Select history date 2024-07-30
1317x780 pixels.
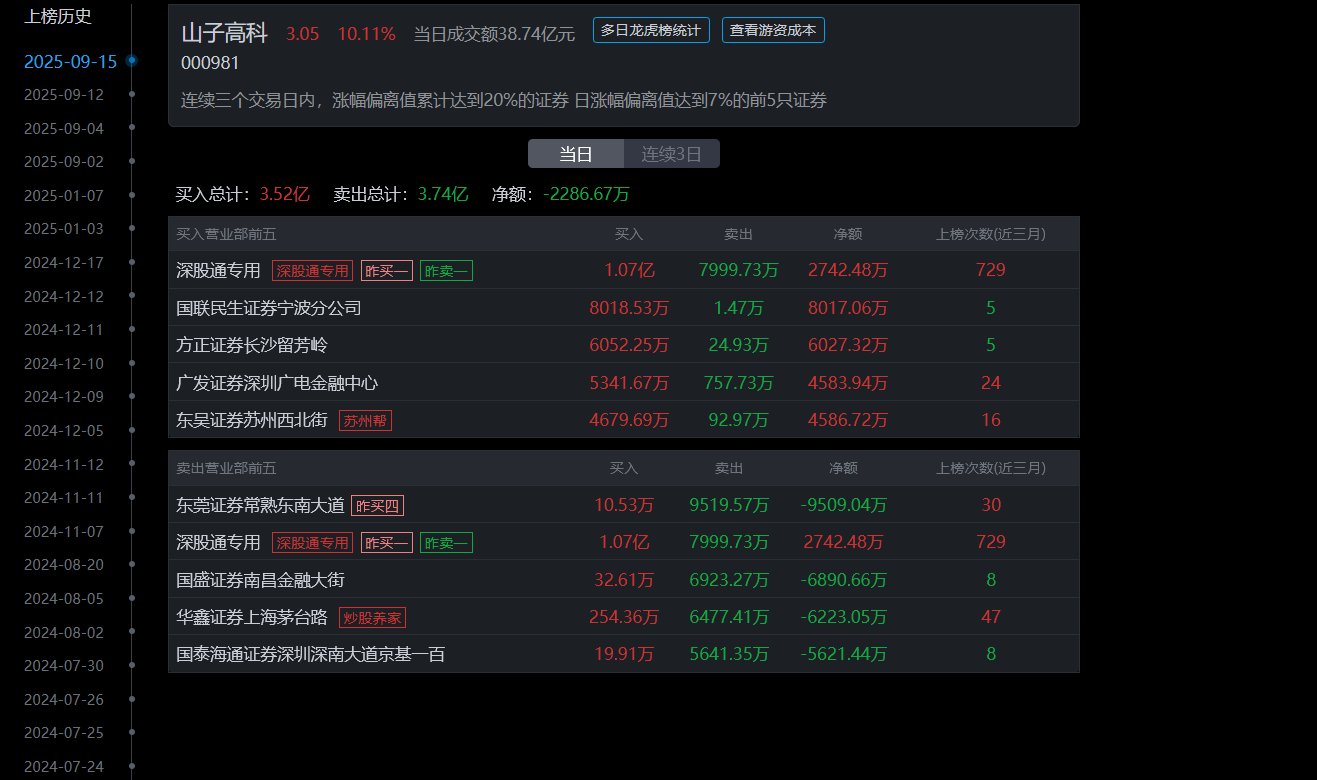(64, 665)
